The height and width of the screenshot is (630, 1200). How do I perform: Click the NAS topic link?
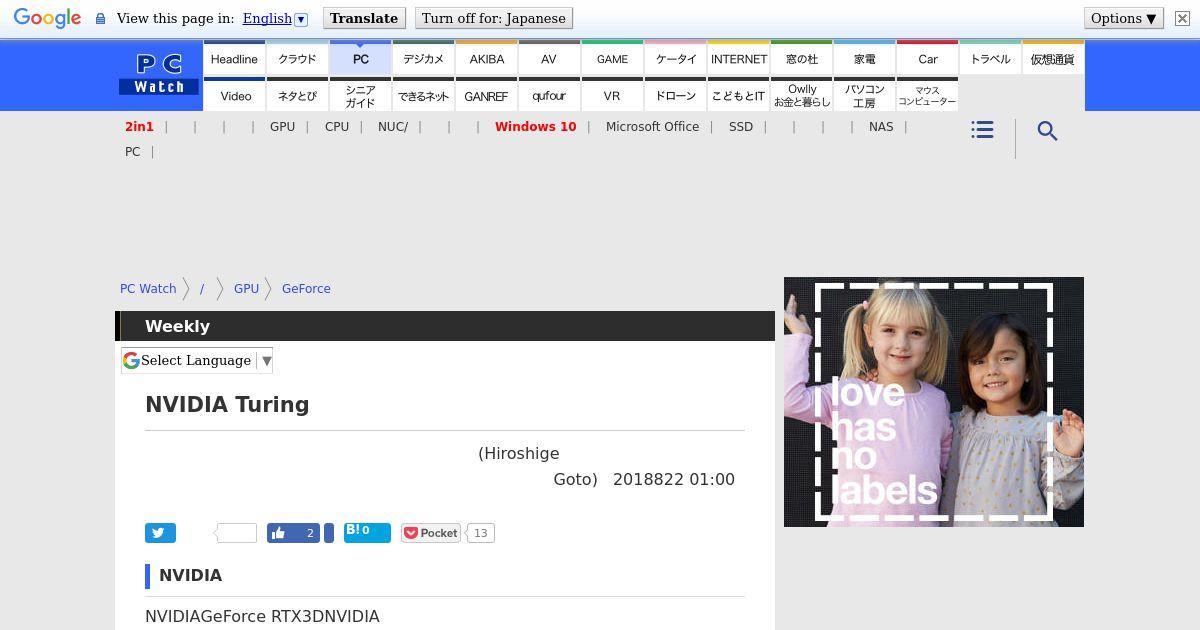coord(881,127)
